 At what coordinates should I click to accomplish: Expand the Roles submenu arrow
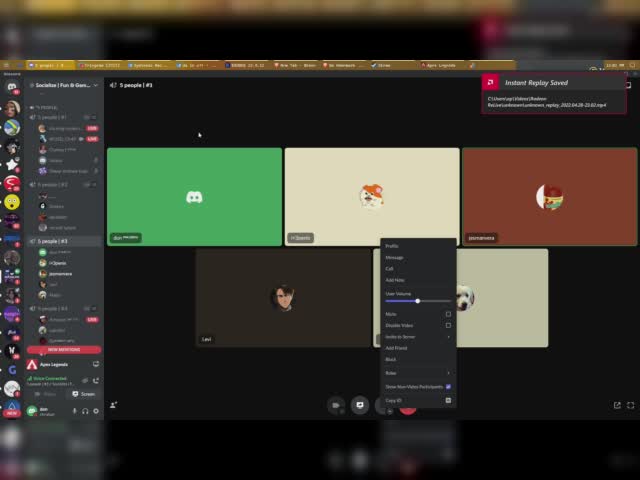449,373
